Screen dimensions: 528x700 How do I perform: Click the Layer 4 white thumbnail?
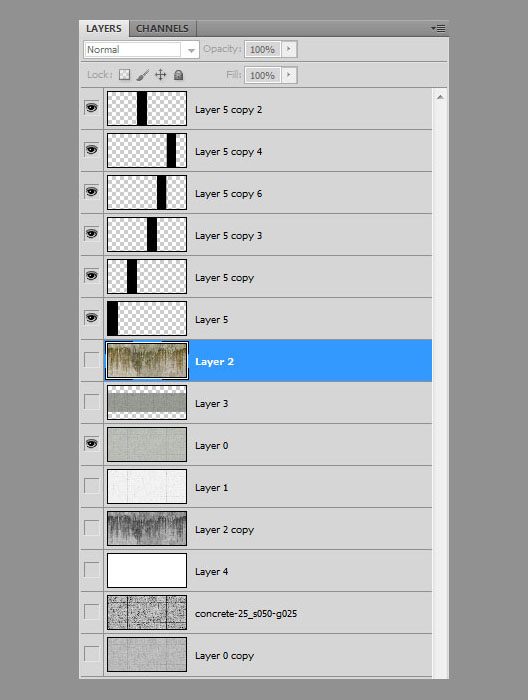tap(147, 571)
